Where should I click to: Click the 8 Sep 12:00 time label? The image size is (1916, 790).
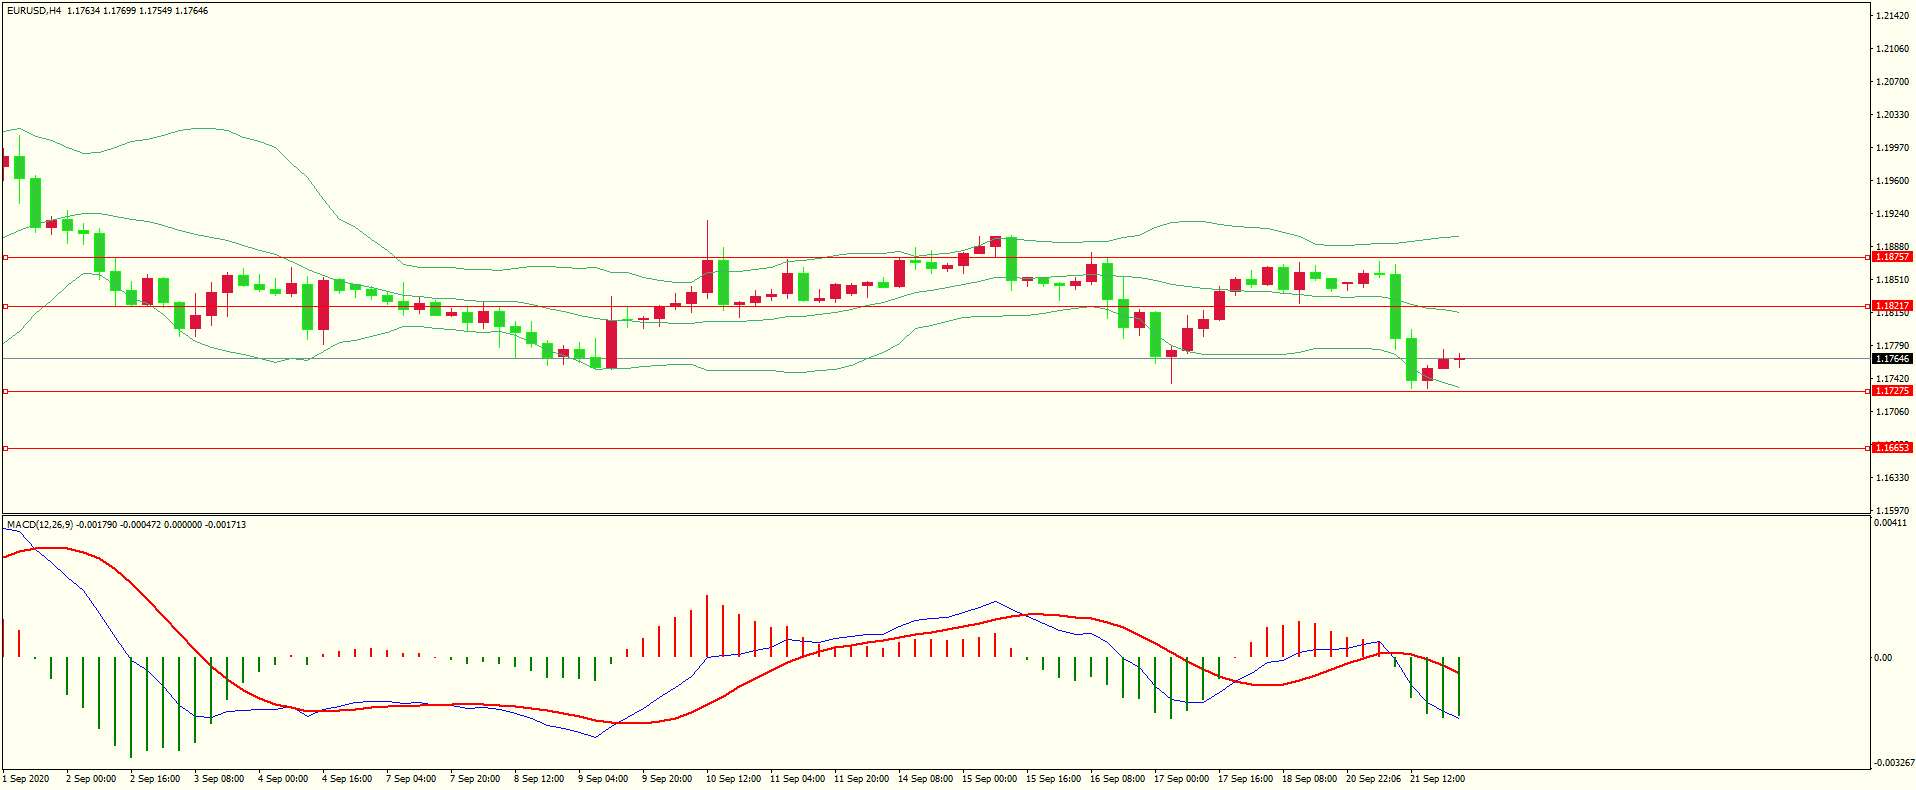(x=539, y=779)
